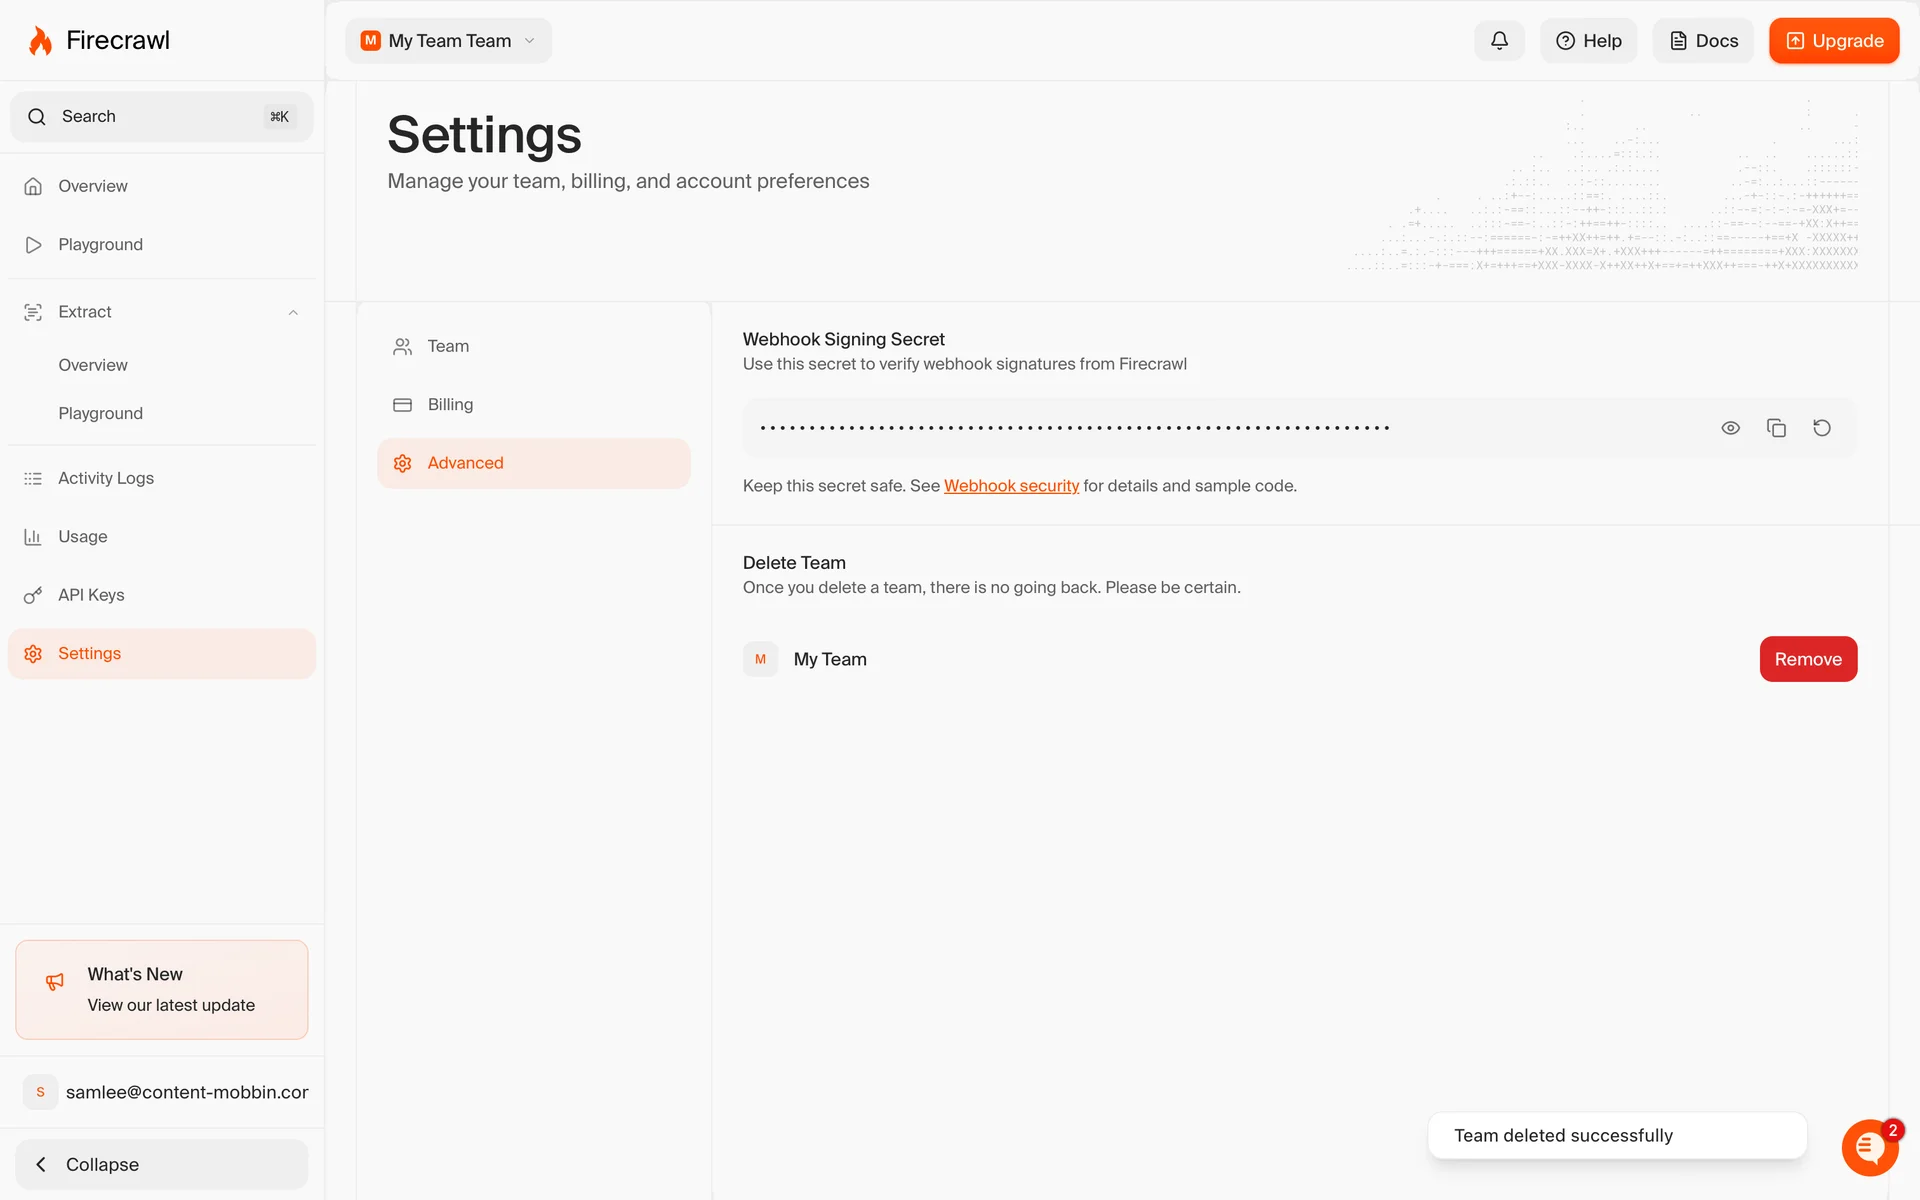The image size is (1920, 1200).
Task: Switch to the Team settings tab
Action: (x=448, y=346)
